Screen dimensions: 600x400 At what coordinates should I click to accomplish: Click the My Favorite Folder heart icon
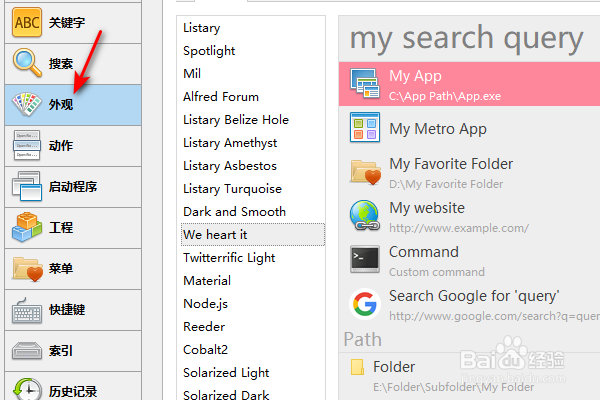coord(365,172)
